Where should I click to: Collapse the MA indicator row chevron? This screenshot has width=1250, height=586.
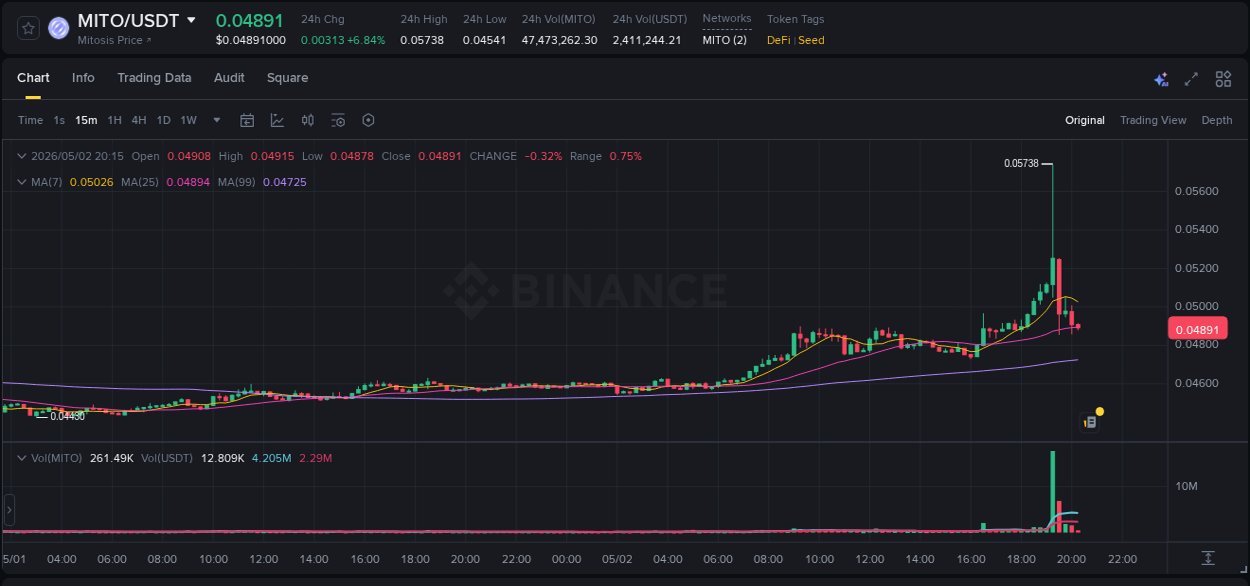coord(22,182)
